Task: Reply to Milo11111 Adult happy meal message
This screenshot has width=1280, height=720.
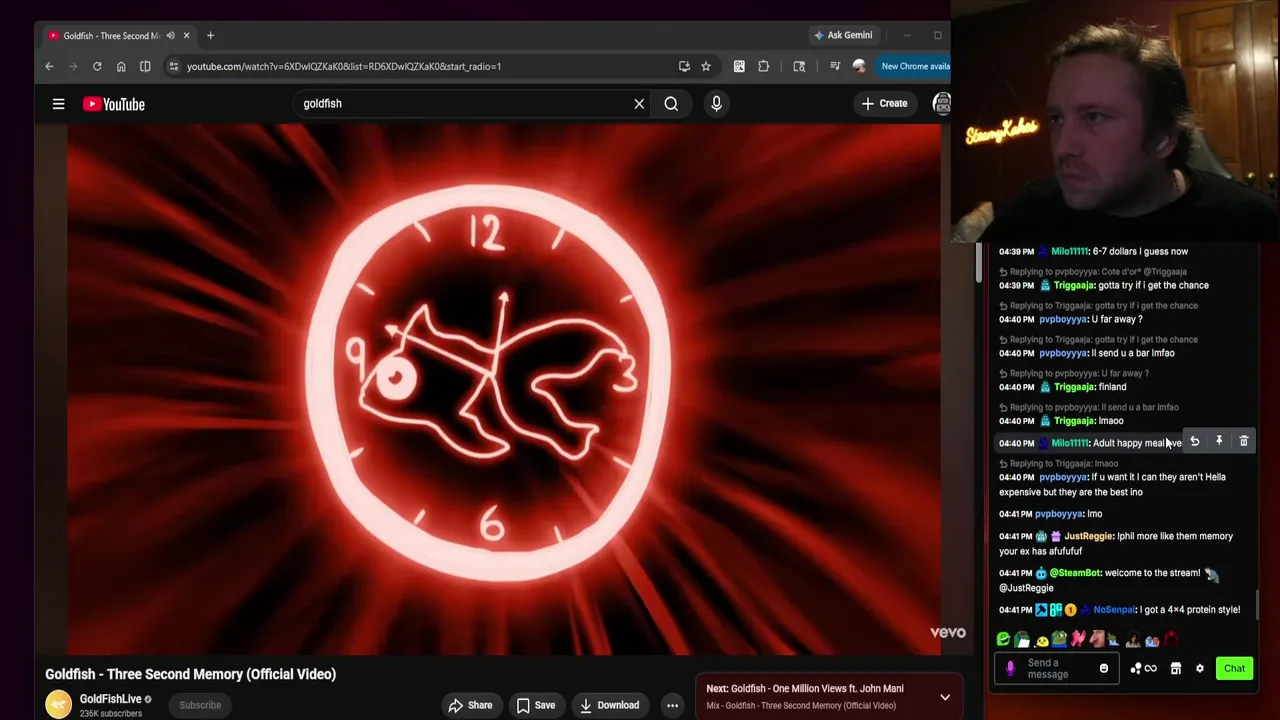Action: pyautogui.click(x=1194, y=441)
